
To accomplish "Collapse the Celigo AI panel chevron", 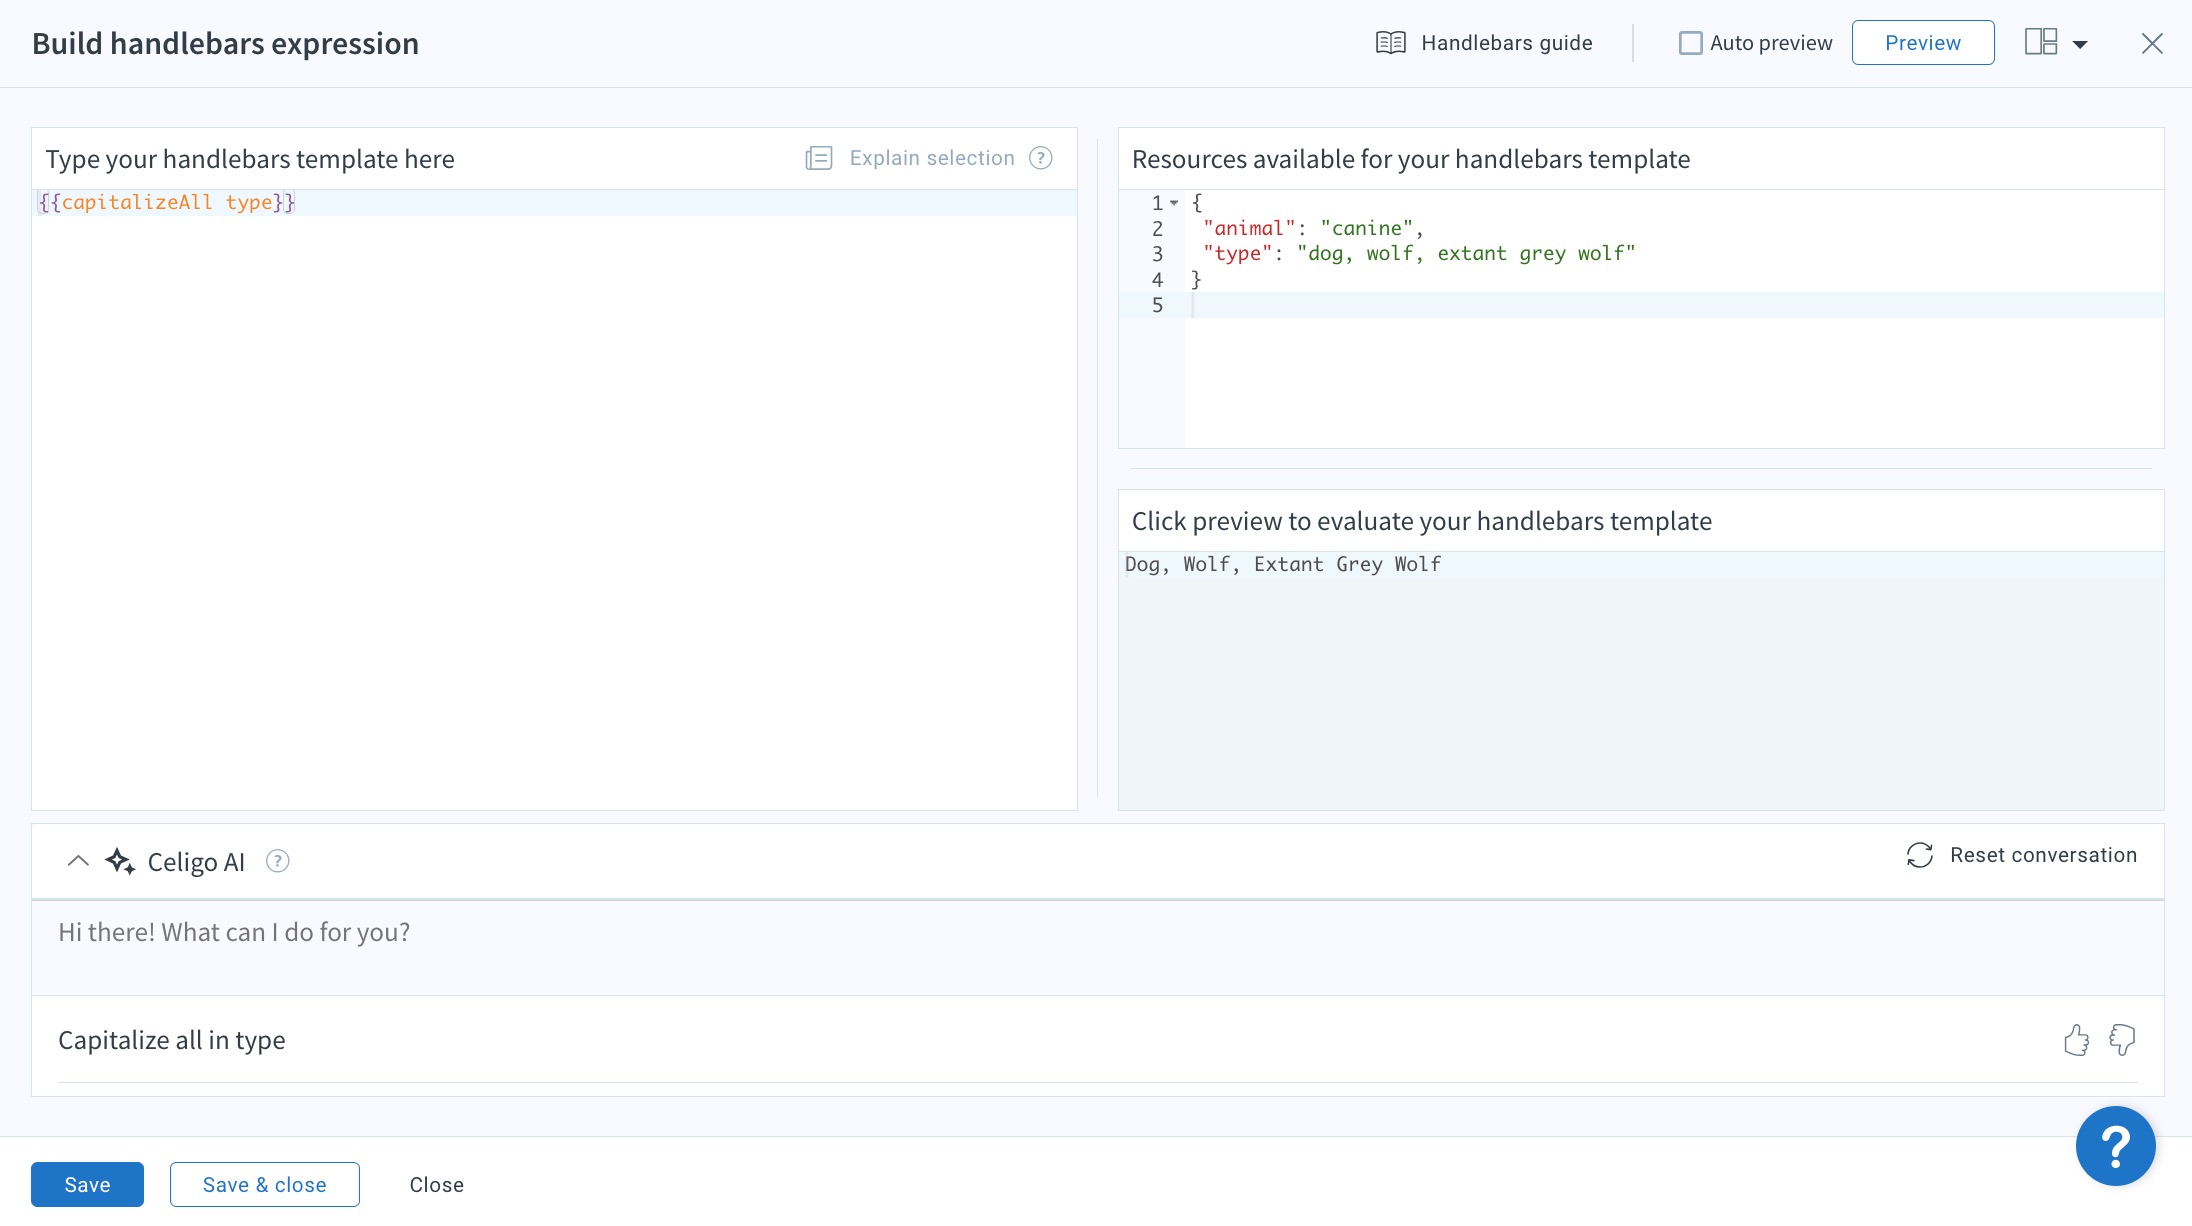I will click(x=77, y=861).
